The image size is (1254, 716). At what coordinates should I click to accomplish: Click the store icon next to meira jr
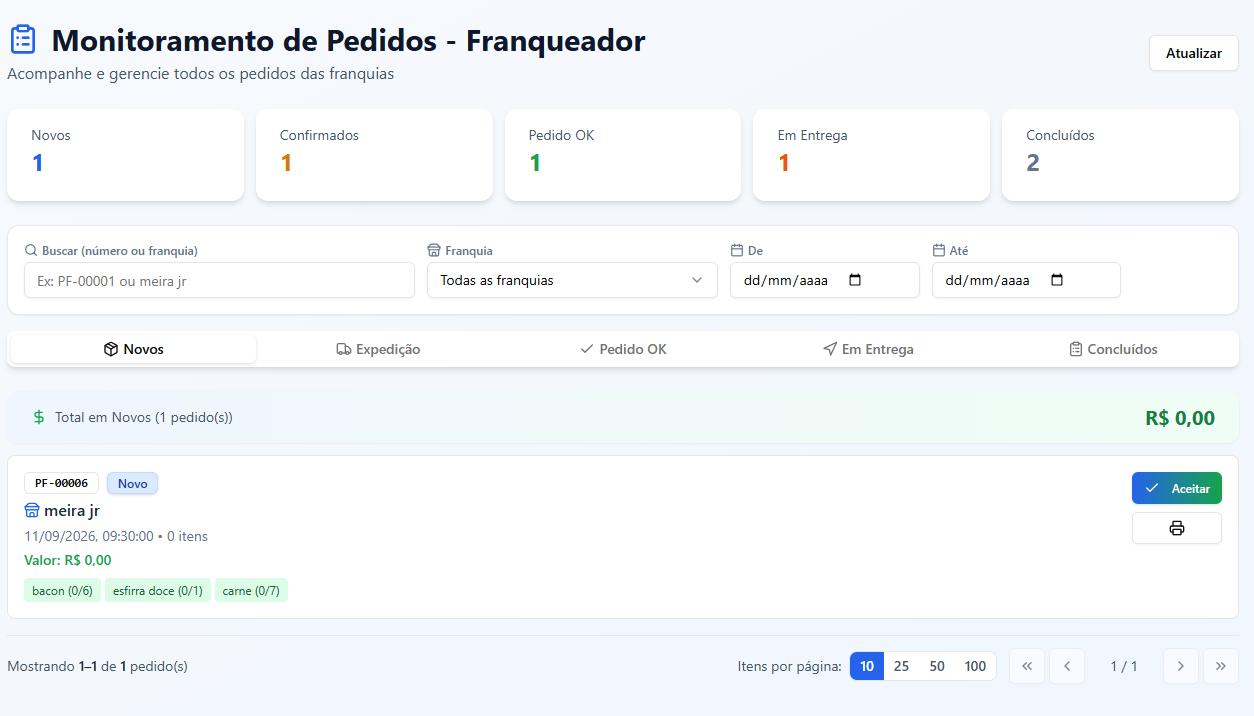click(x=32, y=511)
